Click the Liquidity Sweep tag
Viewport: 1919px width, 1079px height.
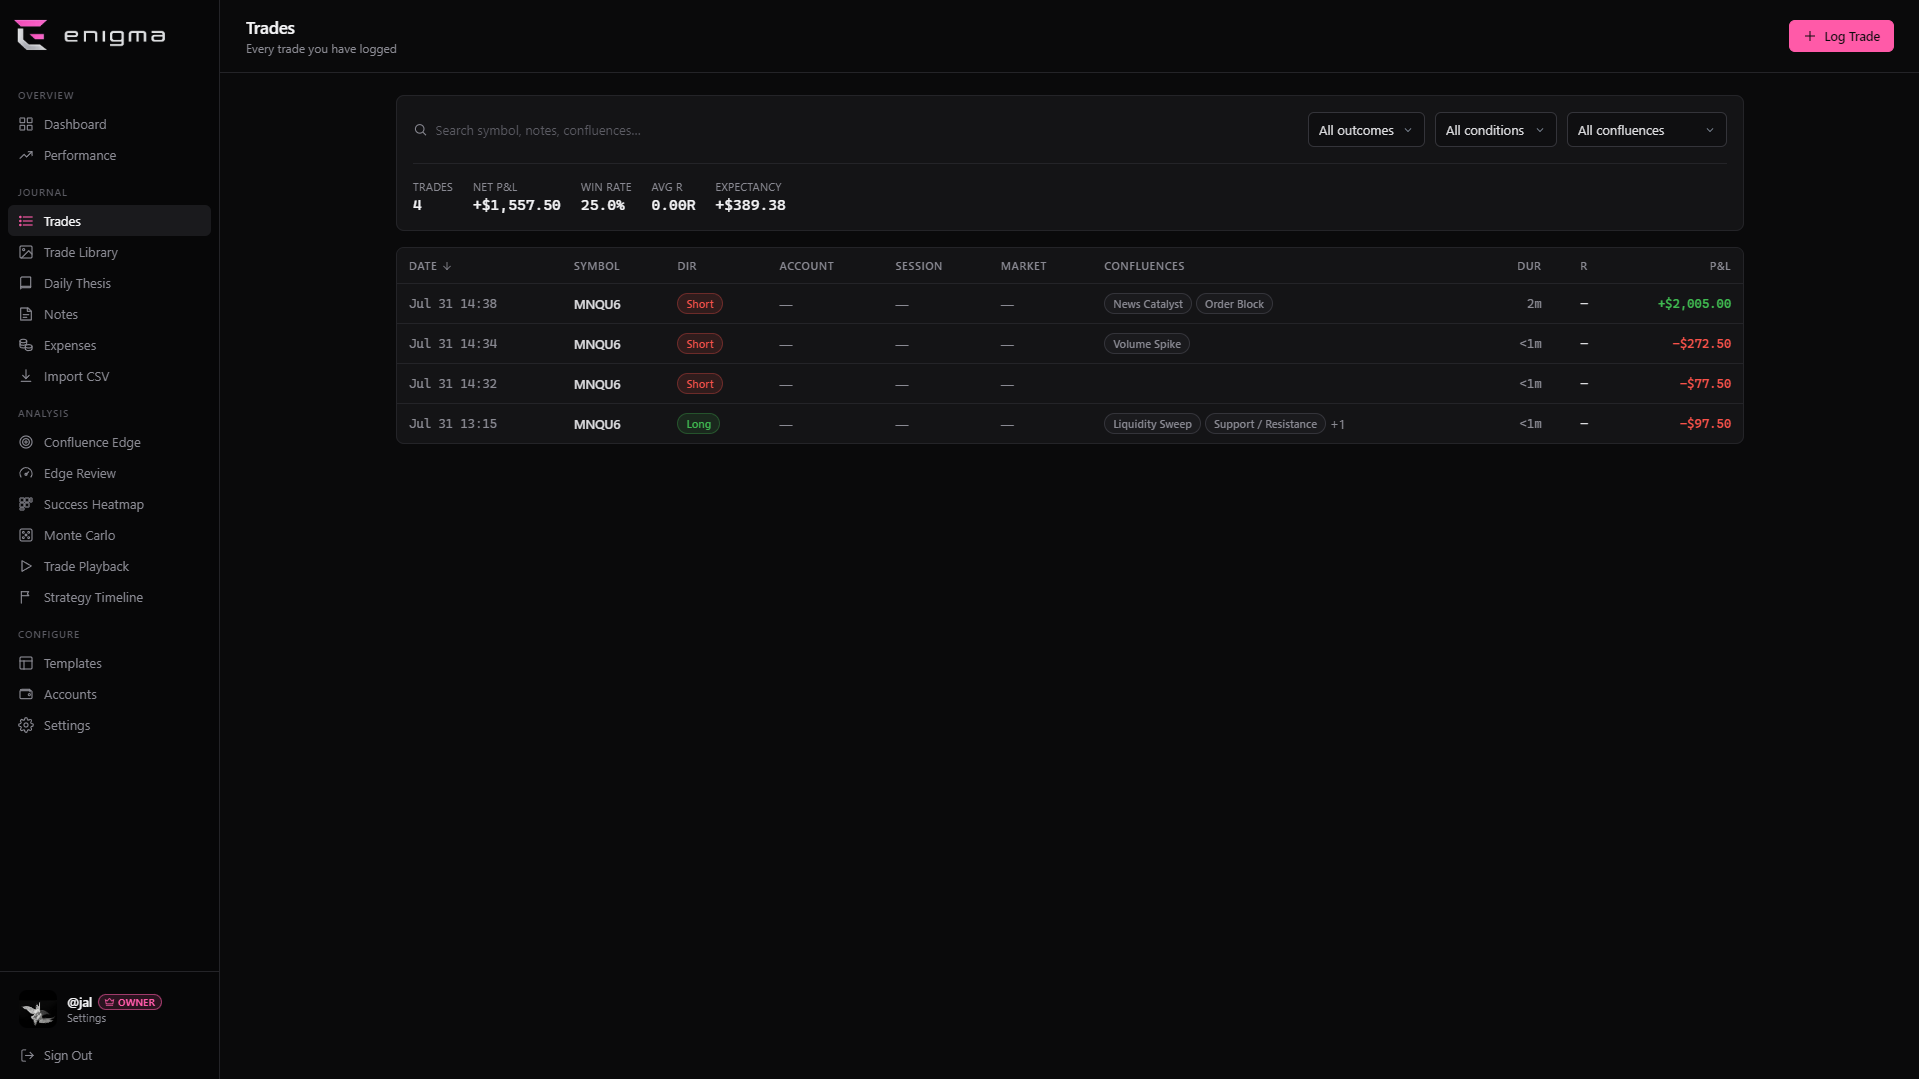1152,424
